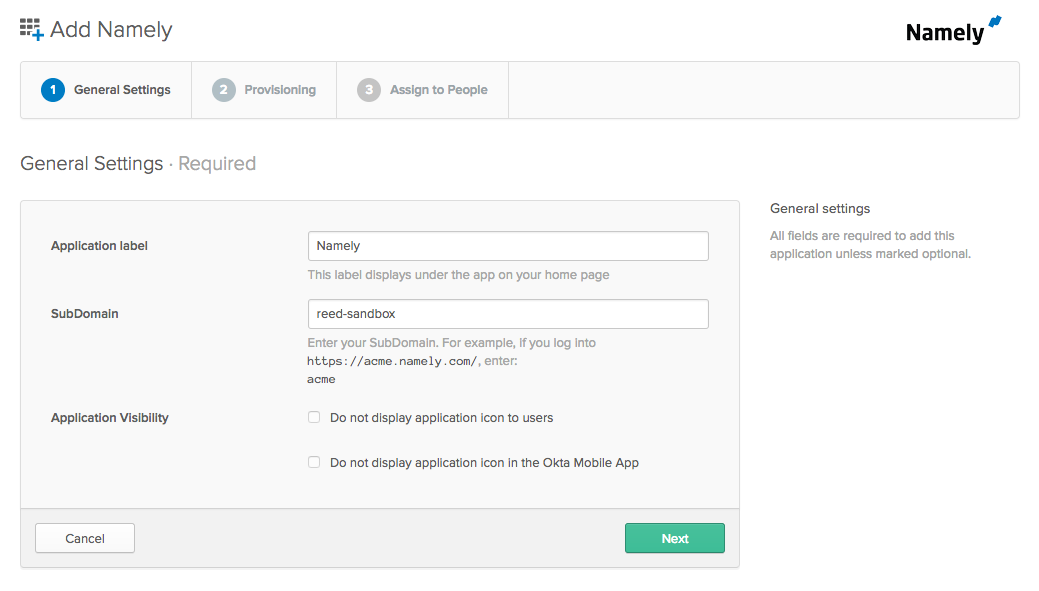Click the step 3 circle icon
Screen dimensions: 1039x591
click(x=368, y=90)
